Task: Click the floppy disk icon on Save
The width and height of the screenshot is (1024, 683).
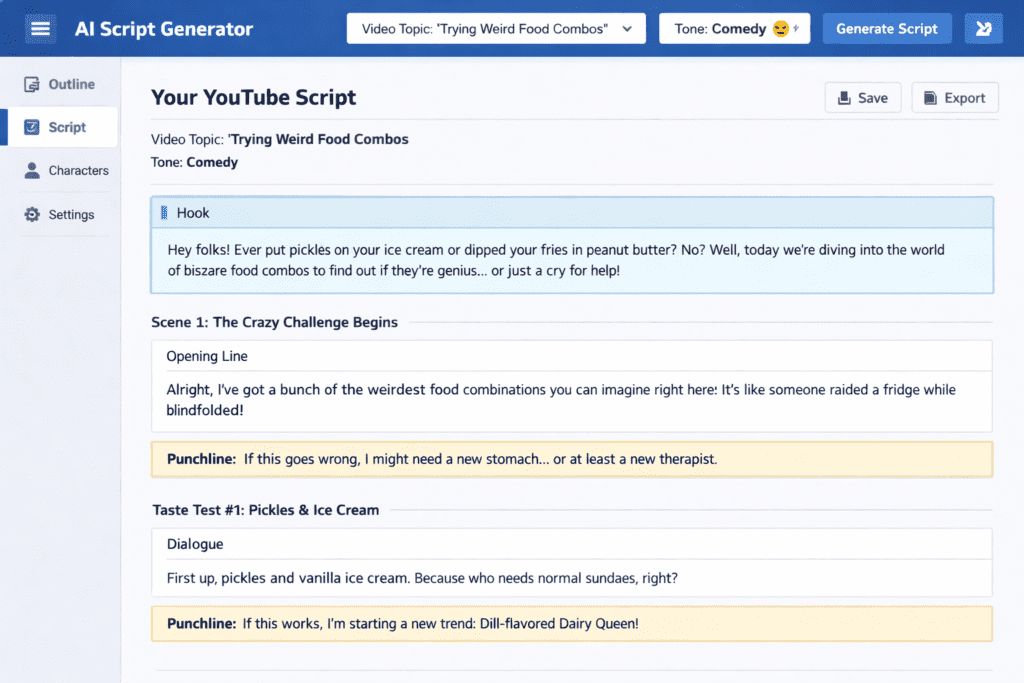Action: tap(844, 98)
